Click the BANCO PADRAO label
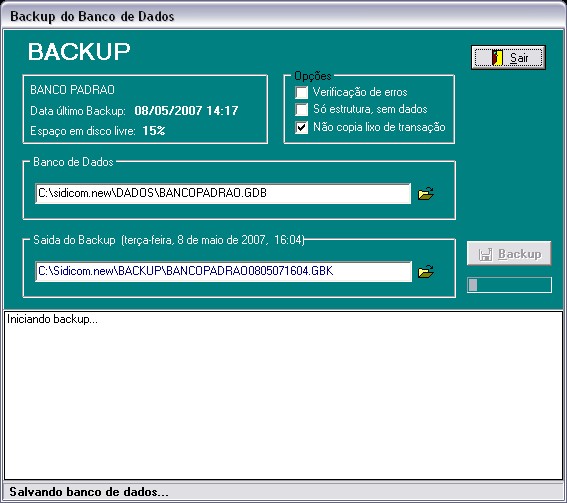The height and width of the screenshot is (503, 567). [72, 90]
